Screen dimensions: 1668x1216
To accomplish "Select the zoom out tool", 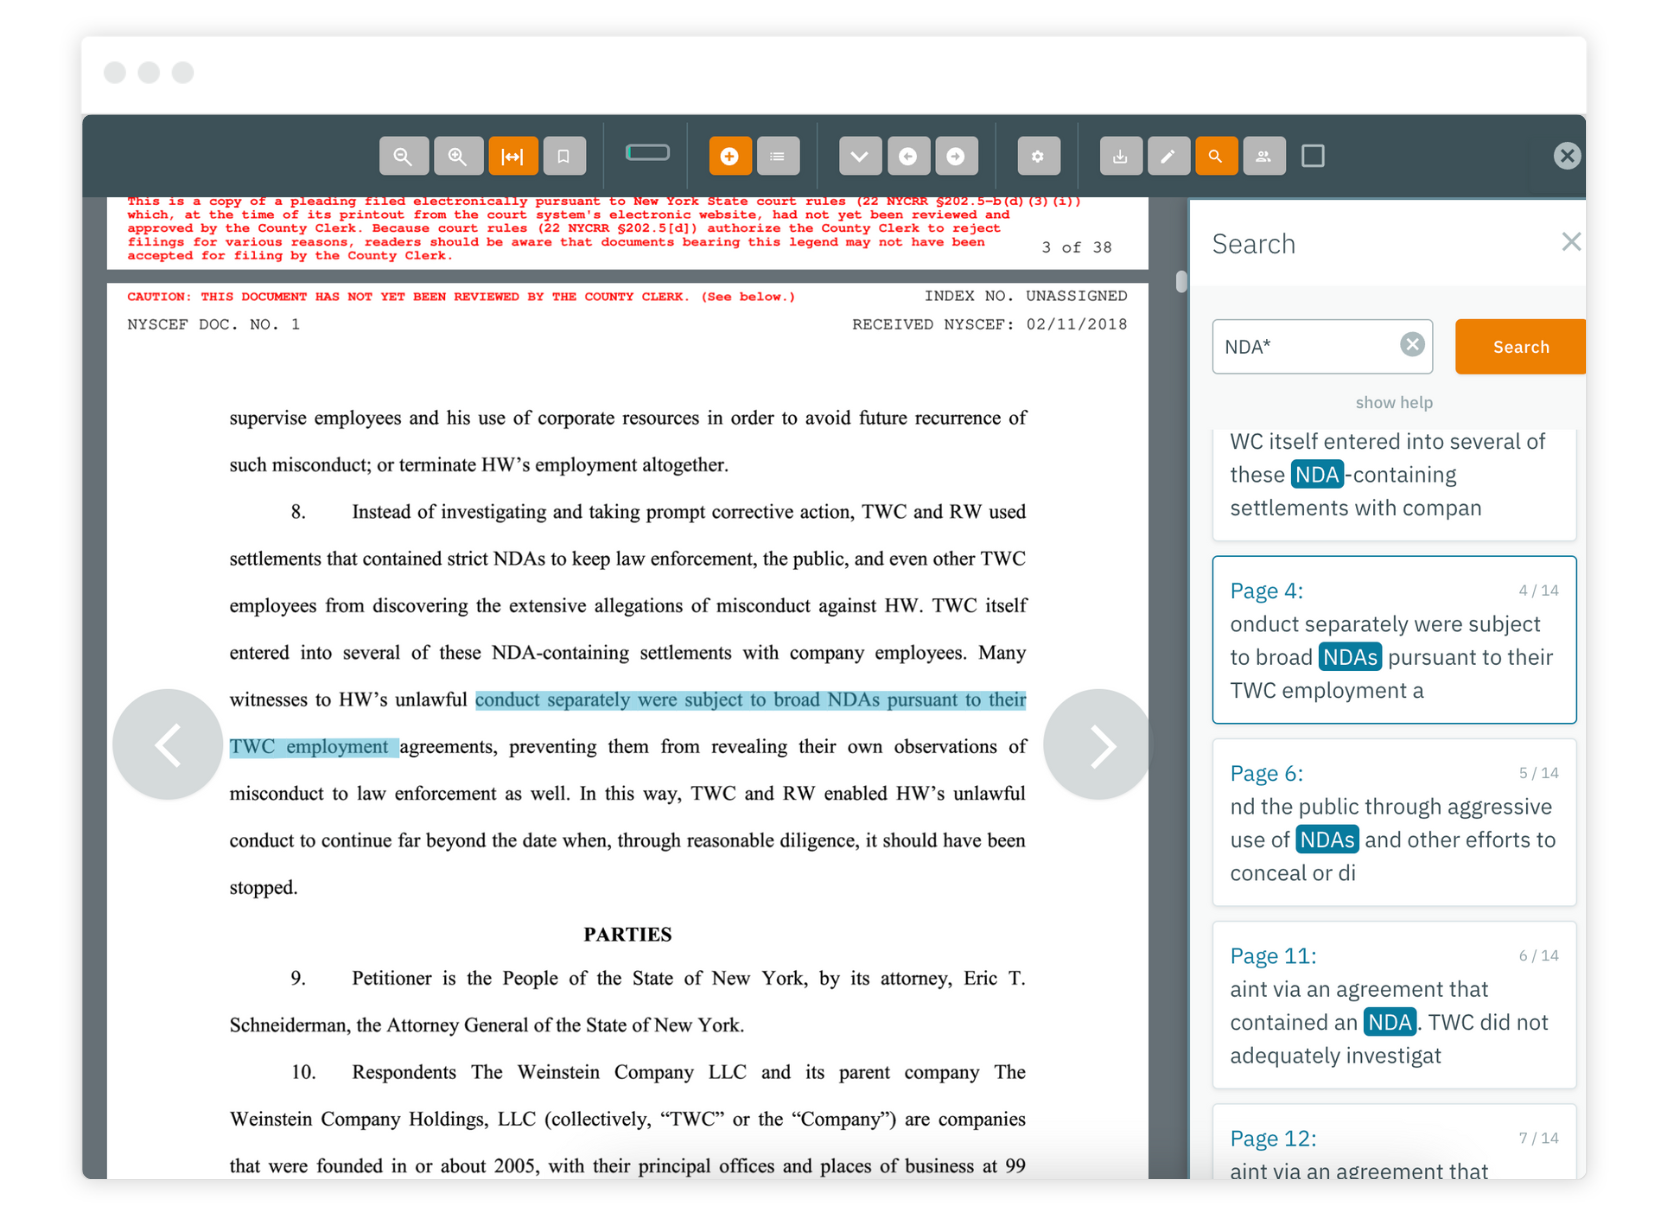I will click(403, 156).
